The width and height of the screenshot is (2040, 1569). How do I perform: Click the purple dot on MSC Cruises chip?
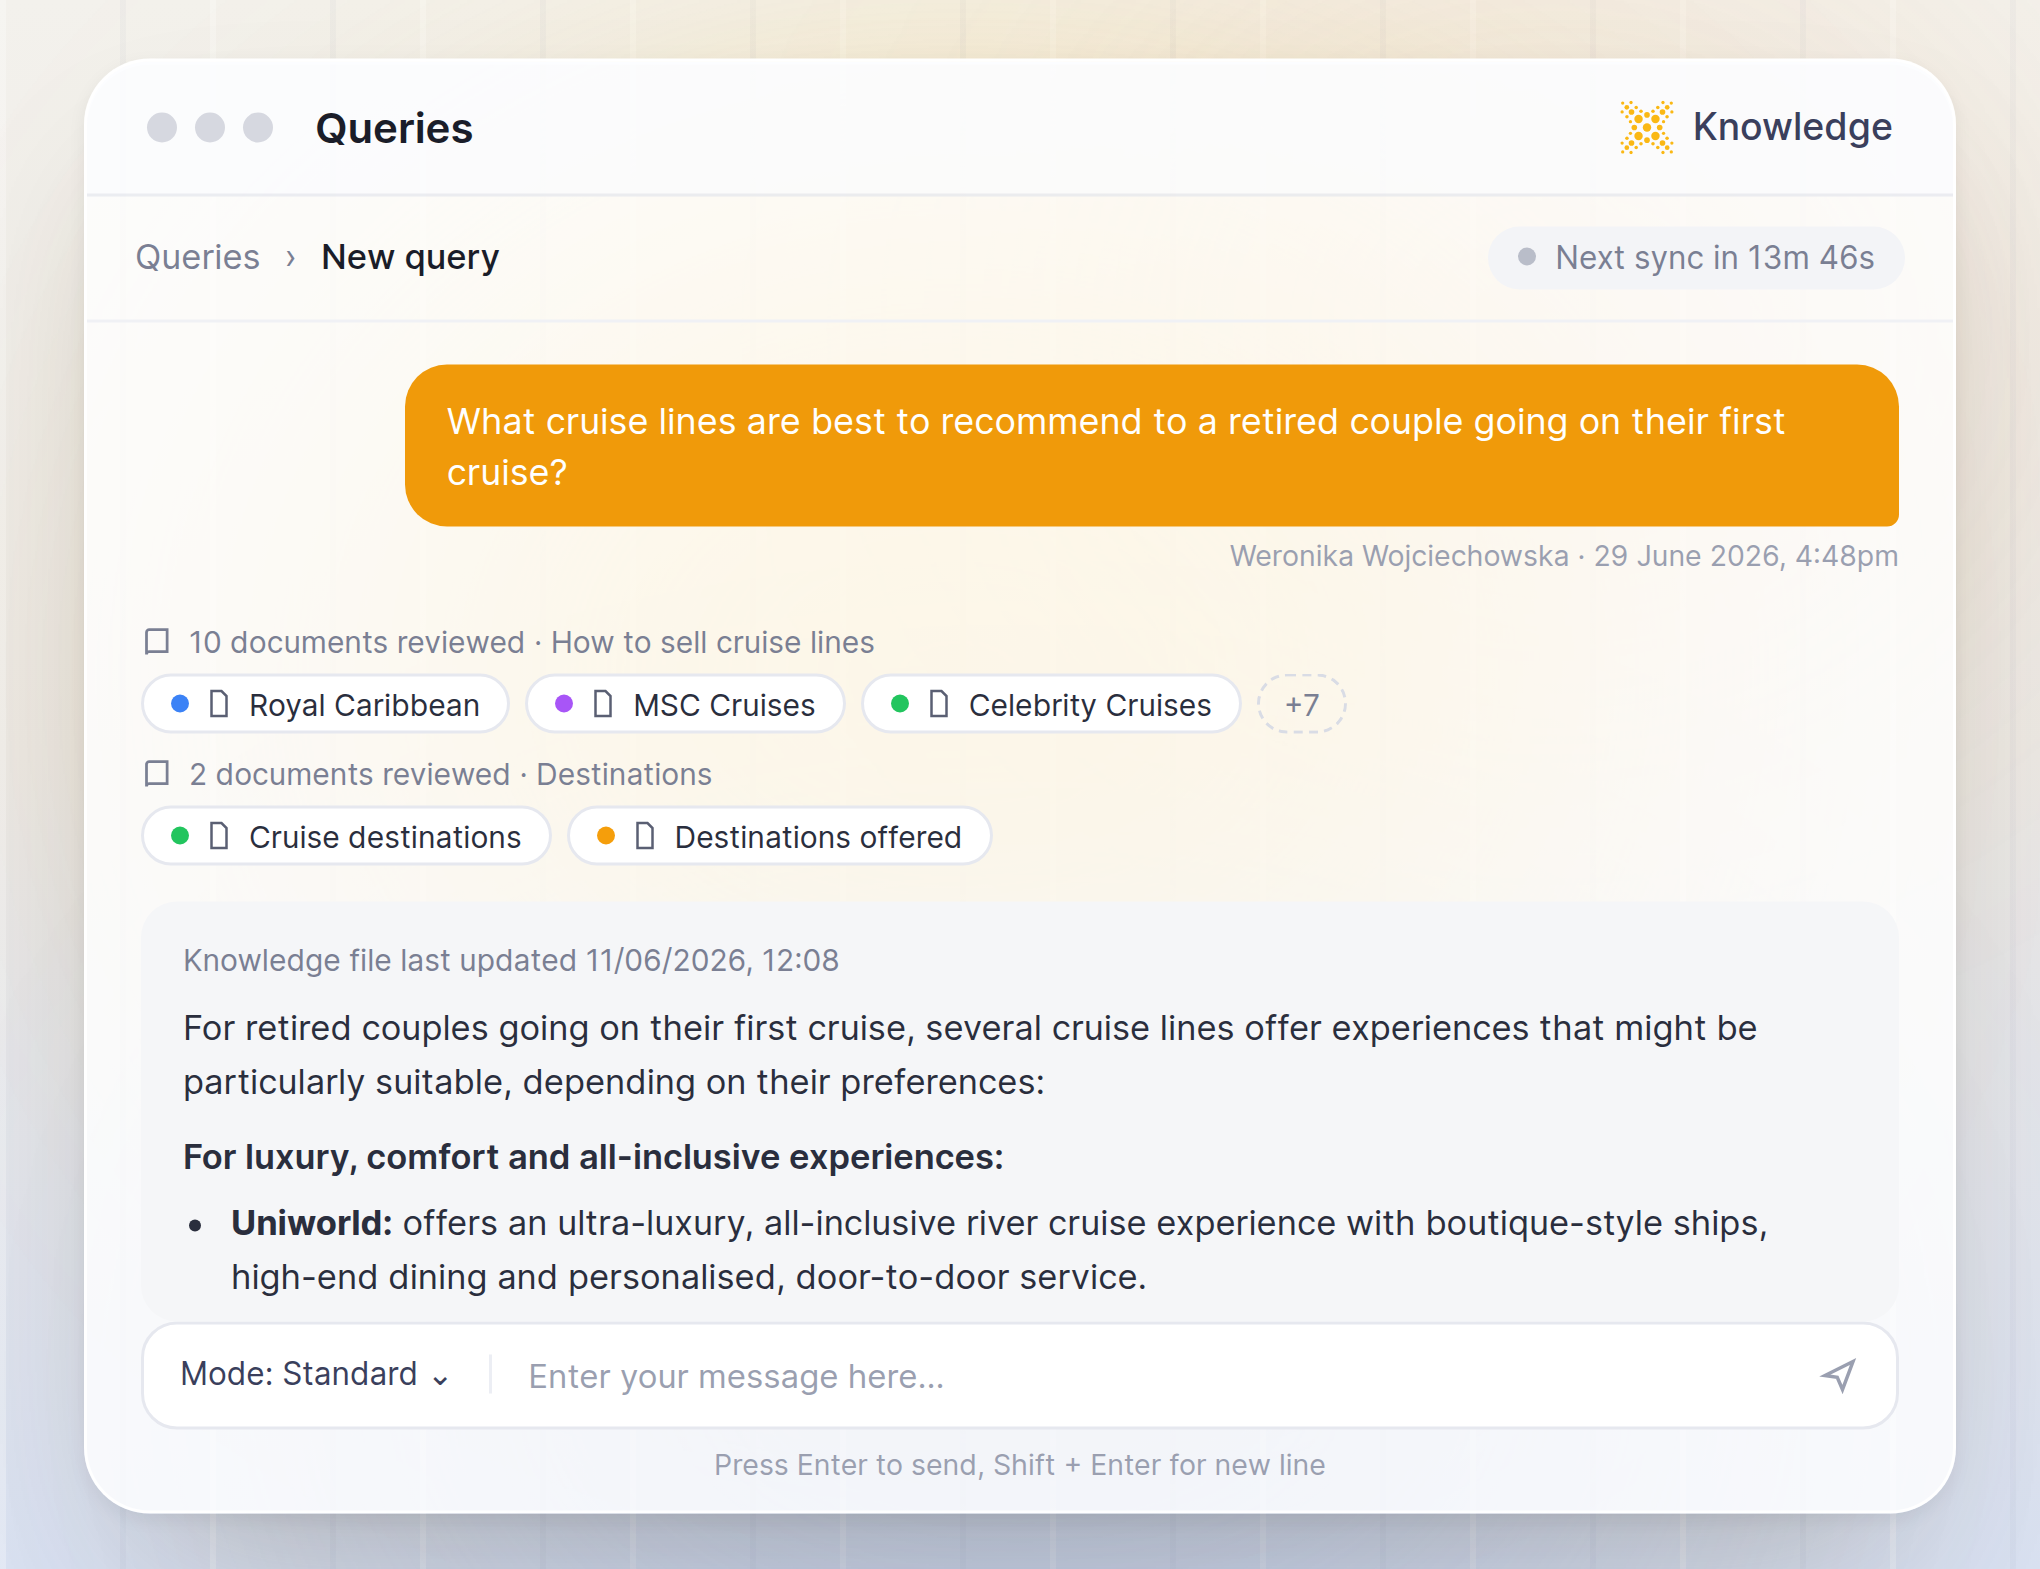(564, 704)
